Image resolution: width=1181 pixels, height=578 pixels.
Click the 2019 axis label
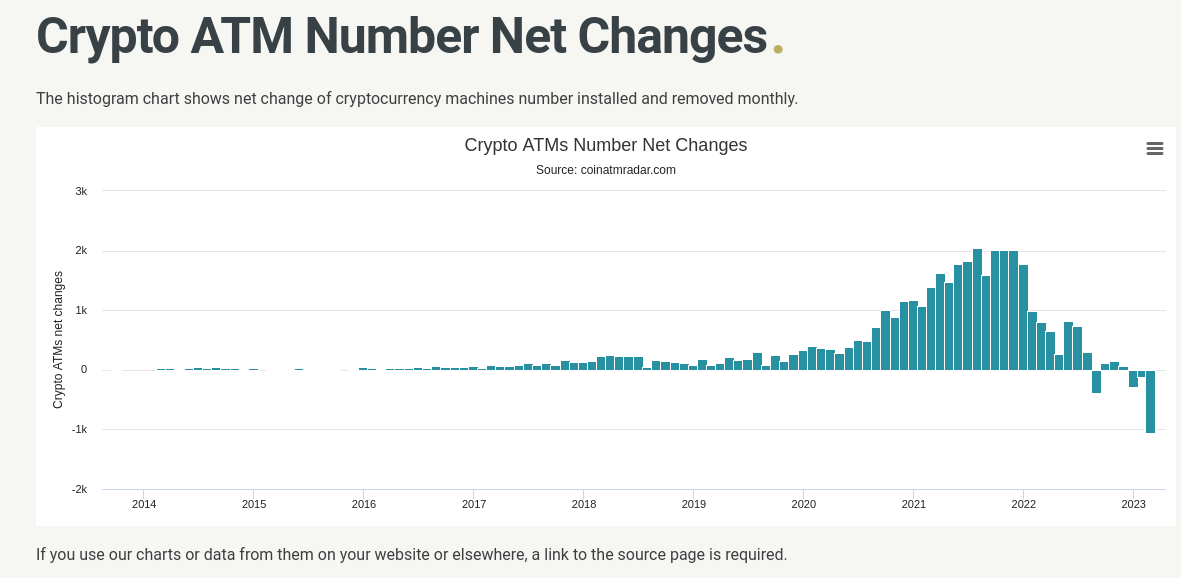694,505
